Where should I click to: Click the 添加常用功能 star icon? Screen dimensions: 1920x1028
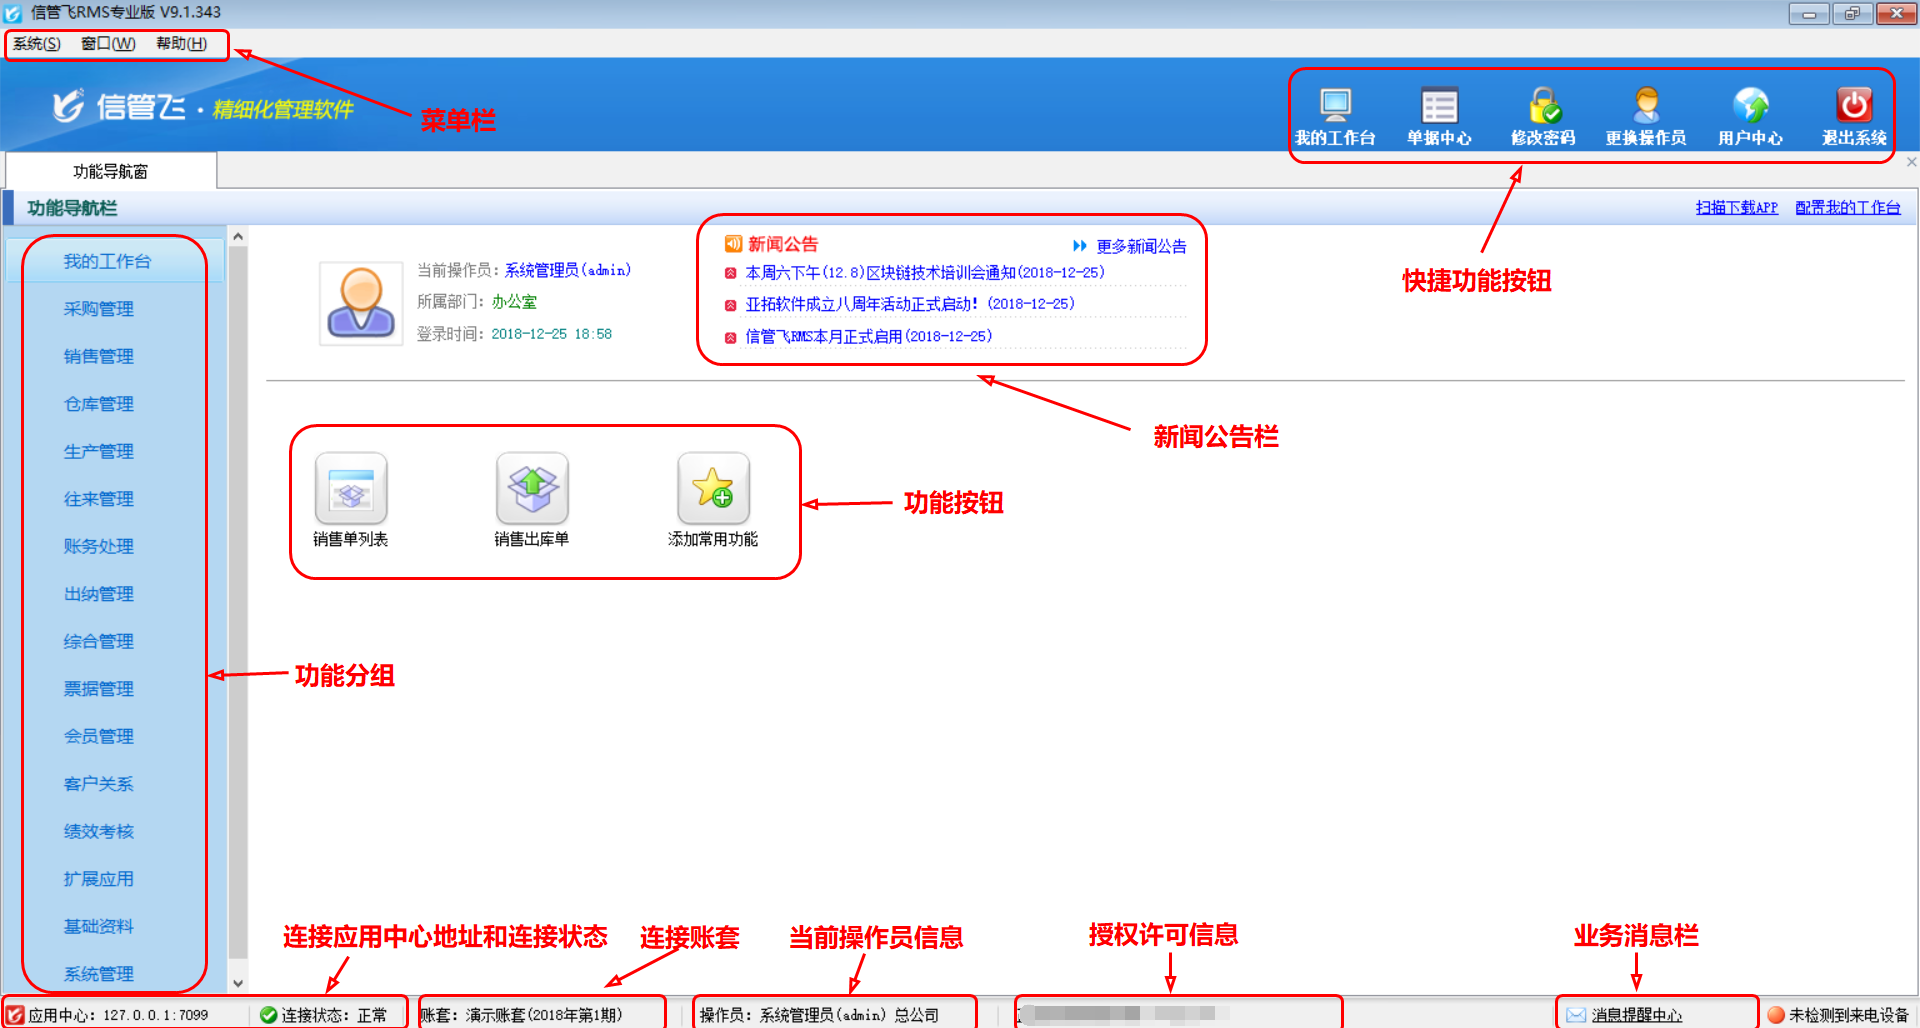[713, 489]
